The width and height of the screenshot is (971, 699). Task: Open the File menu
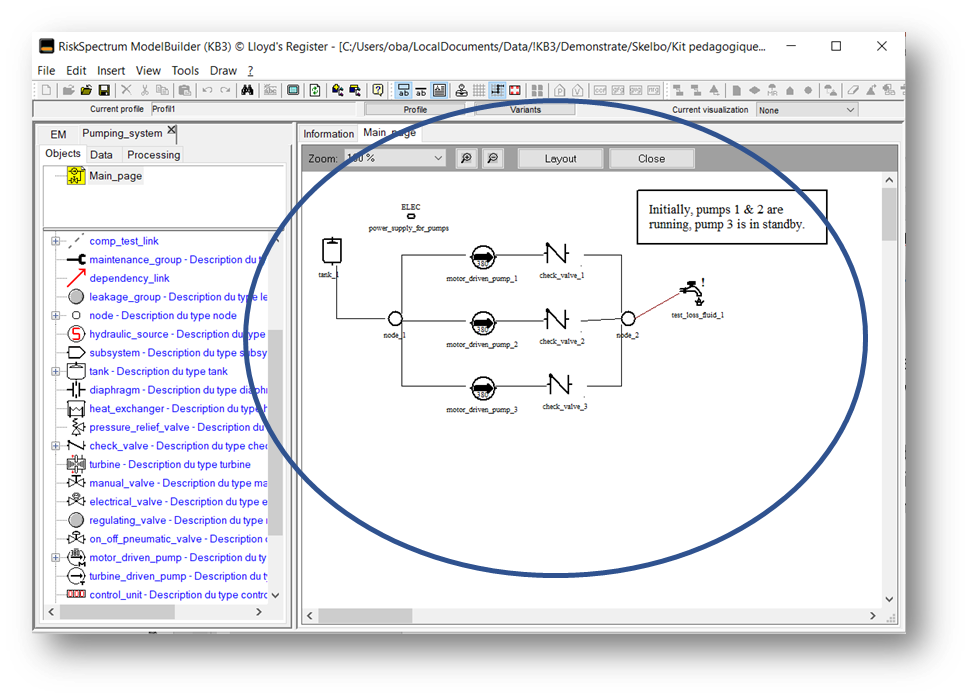point(46,71)
